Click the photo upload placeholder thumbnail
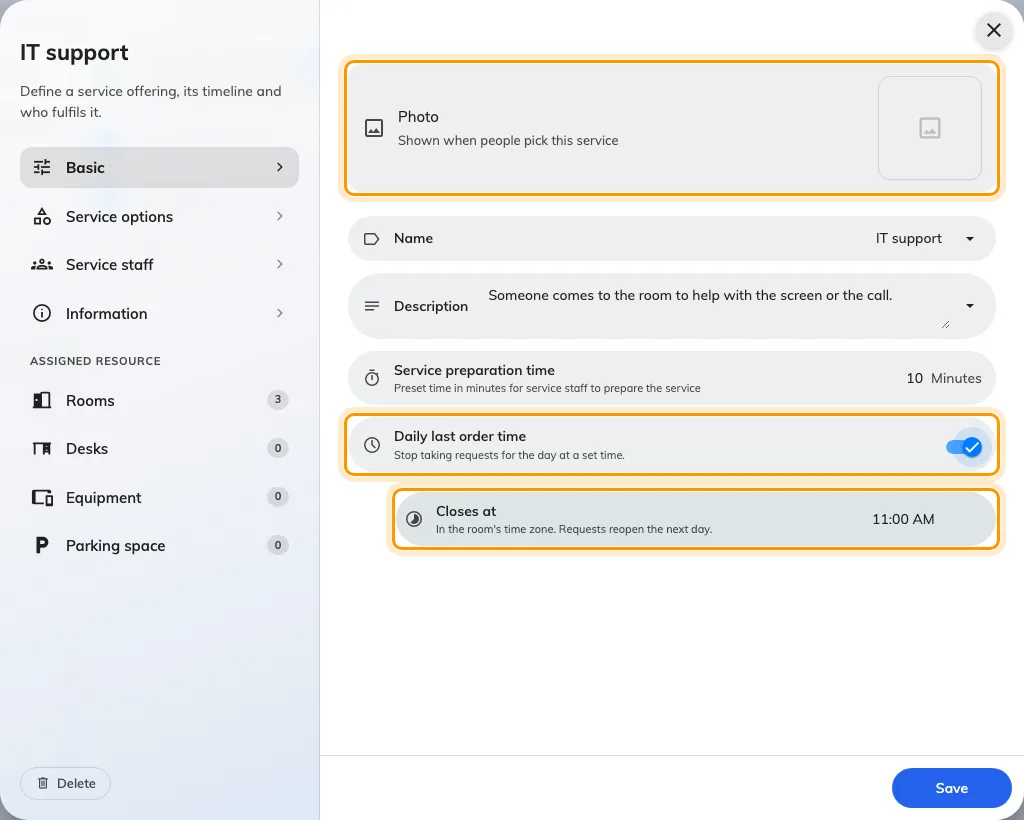The image size is (1024, 820). tap(929, 128)
